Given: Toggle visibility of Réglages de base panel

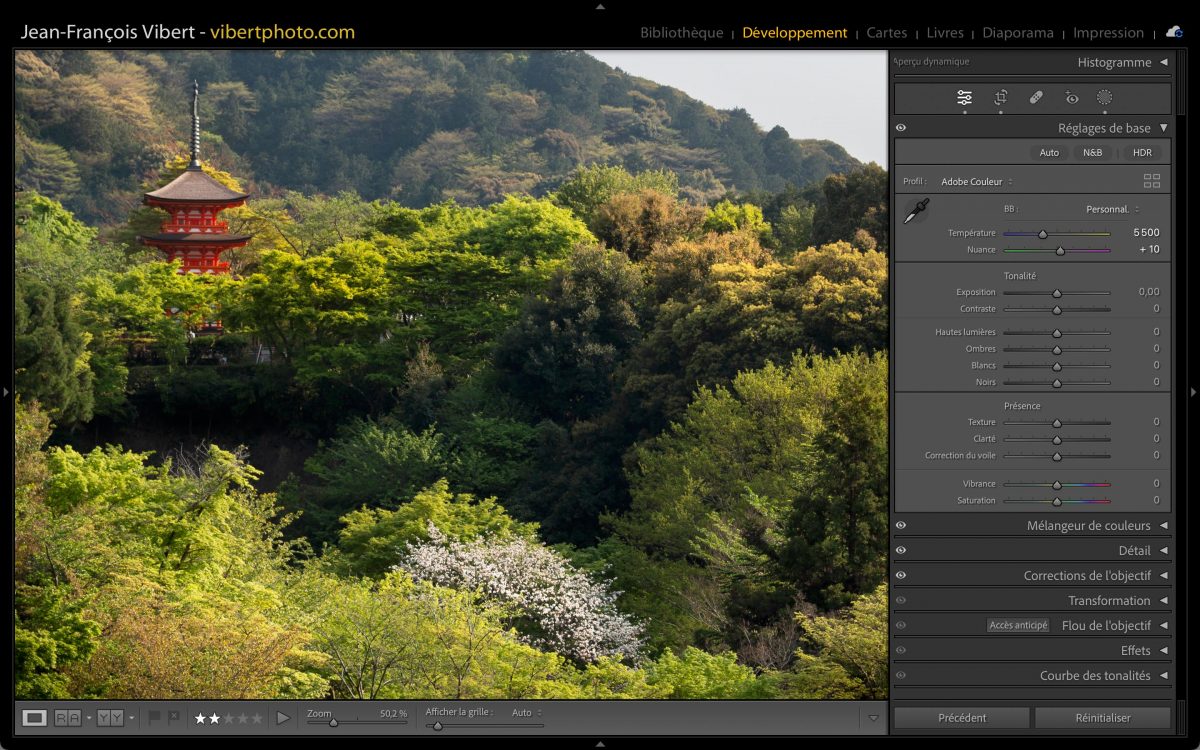Looking at the screenshot, I should tap(901, 128).
